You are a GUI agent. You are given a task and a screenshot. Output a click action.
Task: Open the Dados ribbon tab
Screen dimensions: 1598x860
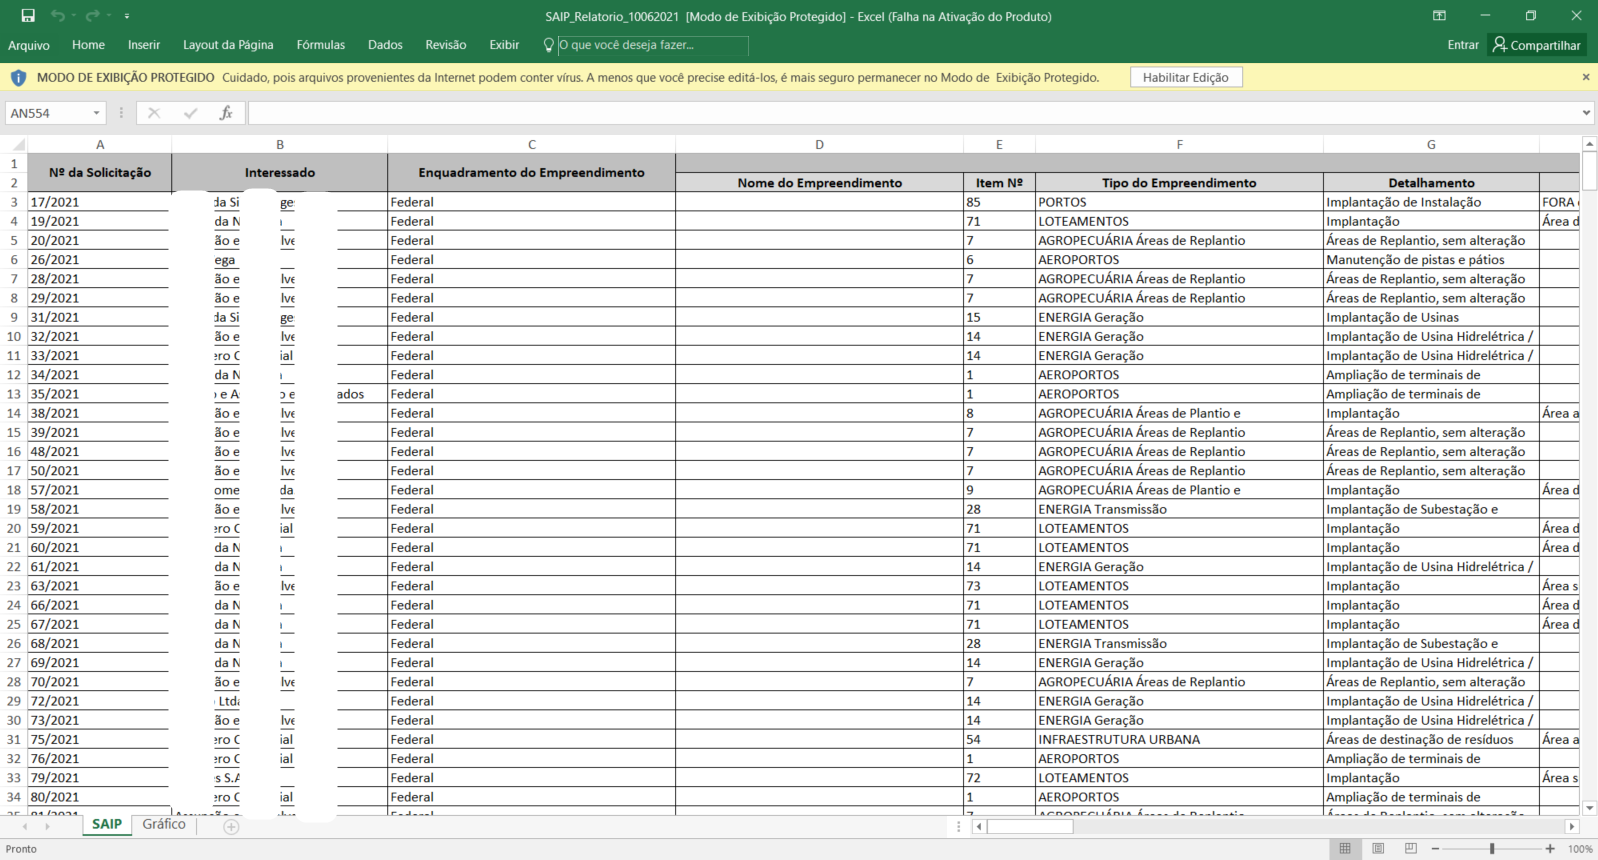pos(385,45)
